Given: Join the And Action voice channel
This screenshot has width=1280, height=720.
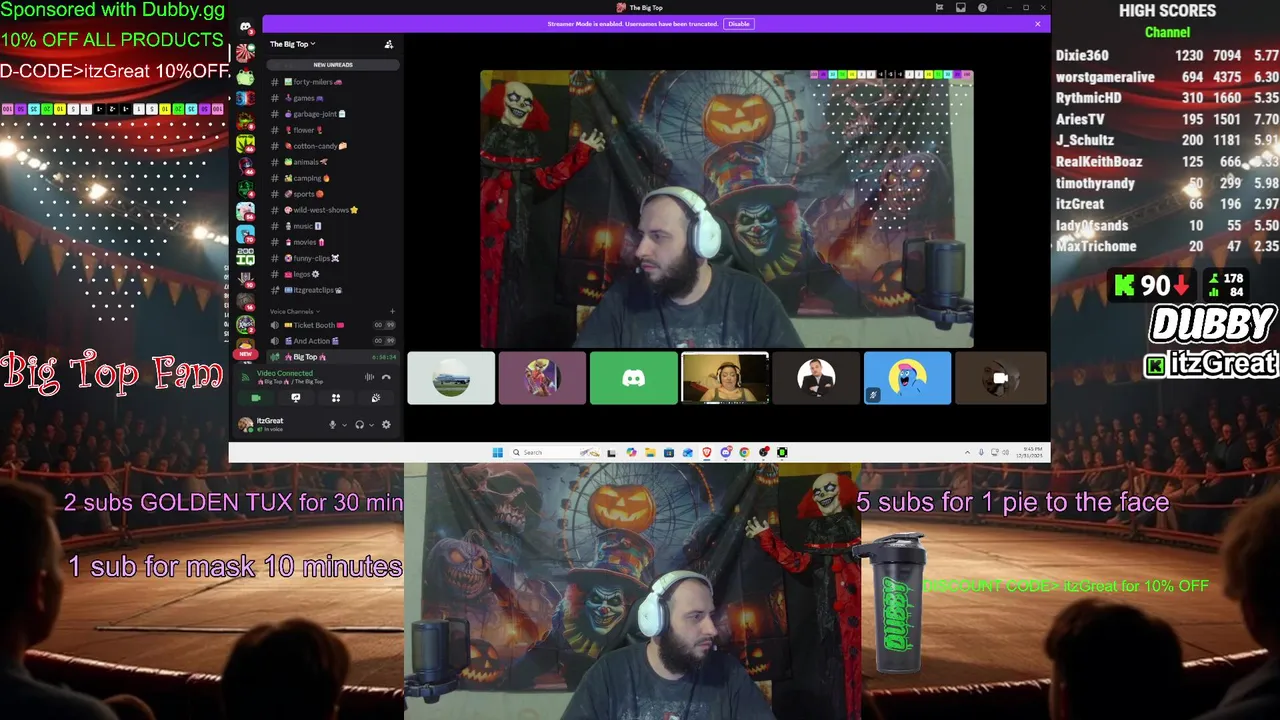Looking at the screenshot, I should pyautogui.click(x=332, y=341).
